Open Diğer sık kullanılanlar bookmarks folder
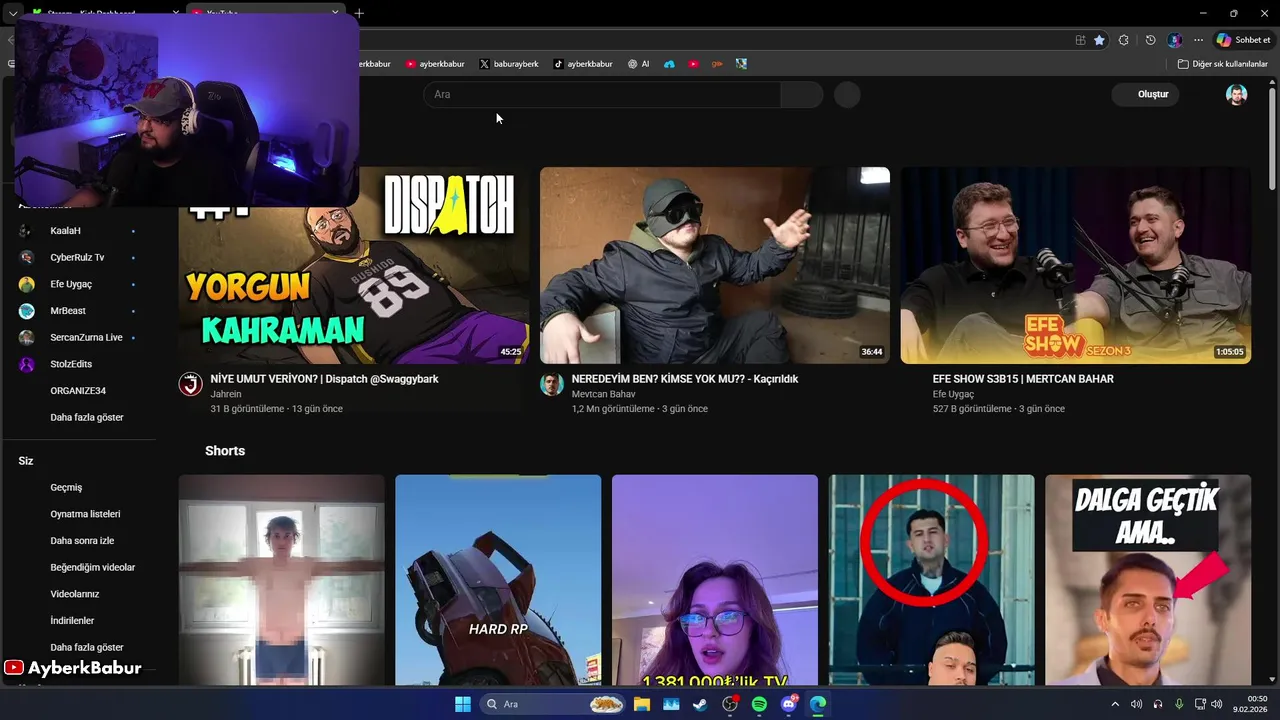1280x720 pixels. coord(1222,64)
